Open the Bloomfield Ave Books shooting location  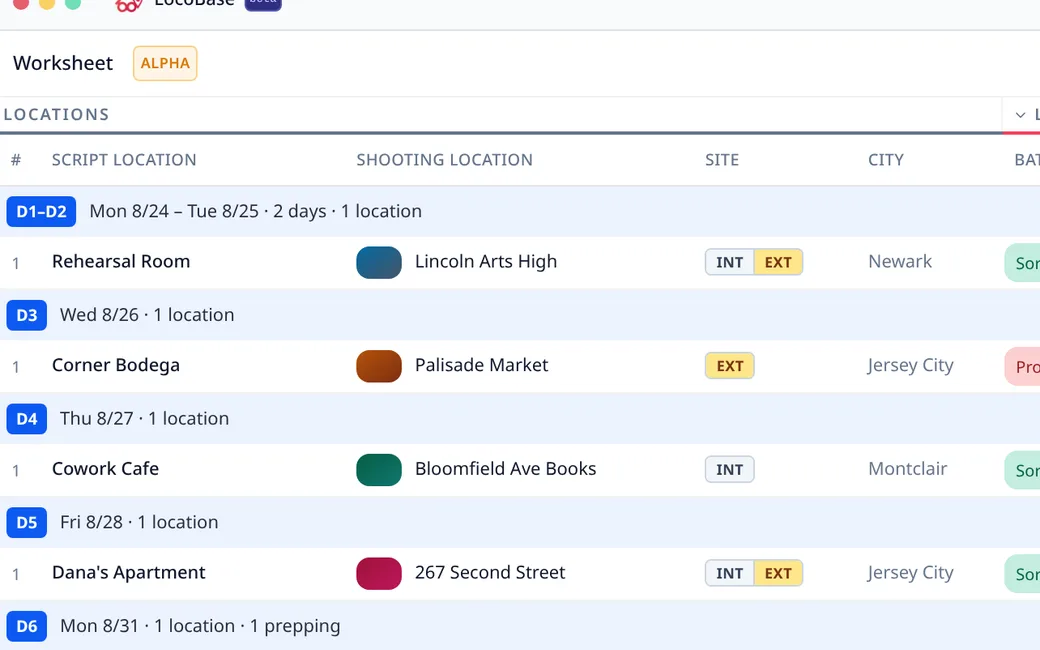(x=505, y=469)
